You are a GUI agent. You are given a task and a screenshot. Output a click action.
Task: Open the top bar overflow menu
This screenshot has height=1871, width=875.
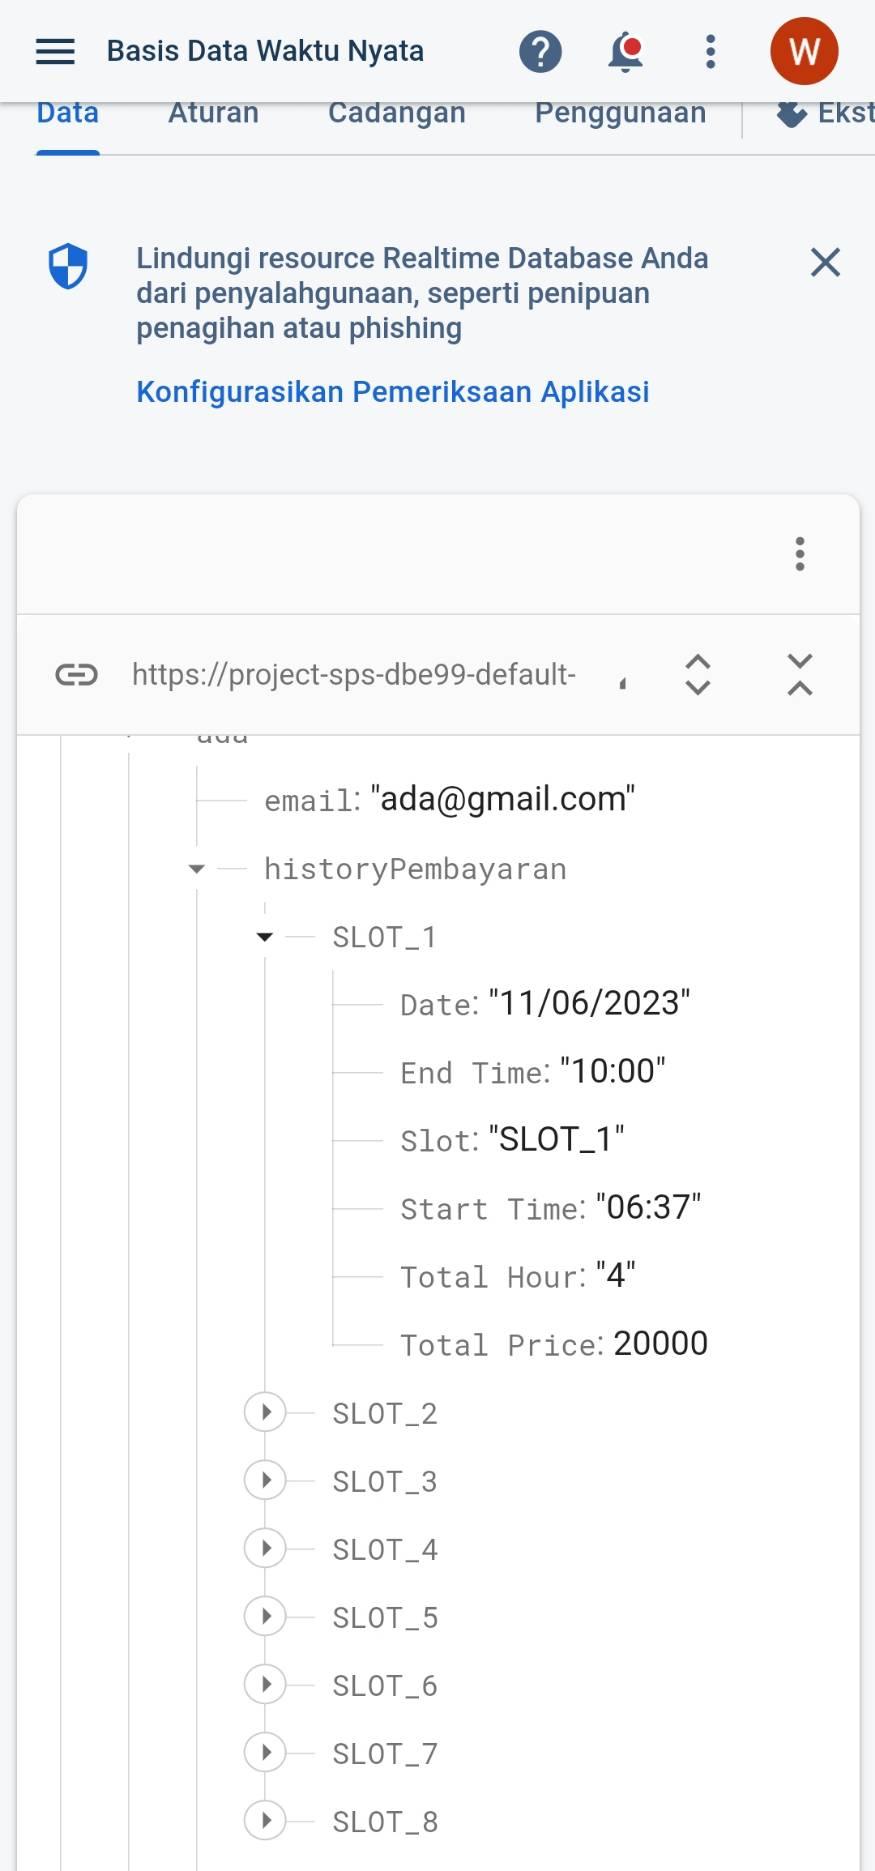click(710, 51)
